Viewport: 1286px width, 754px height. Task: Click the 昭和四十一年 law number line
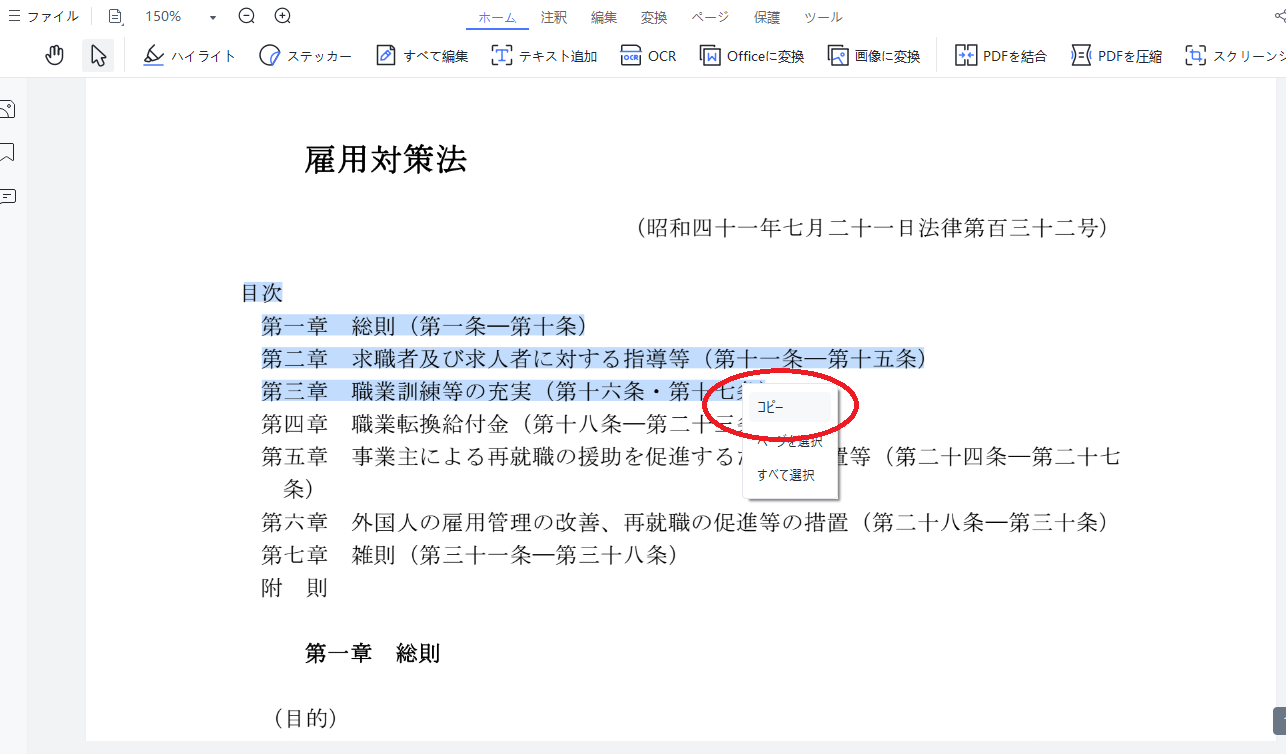coord(872,228)
